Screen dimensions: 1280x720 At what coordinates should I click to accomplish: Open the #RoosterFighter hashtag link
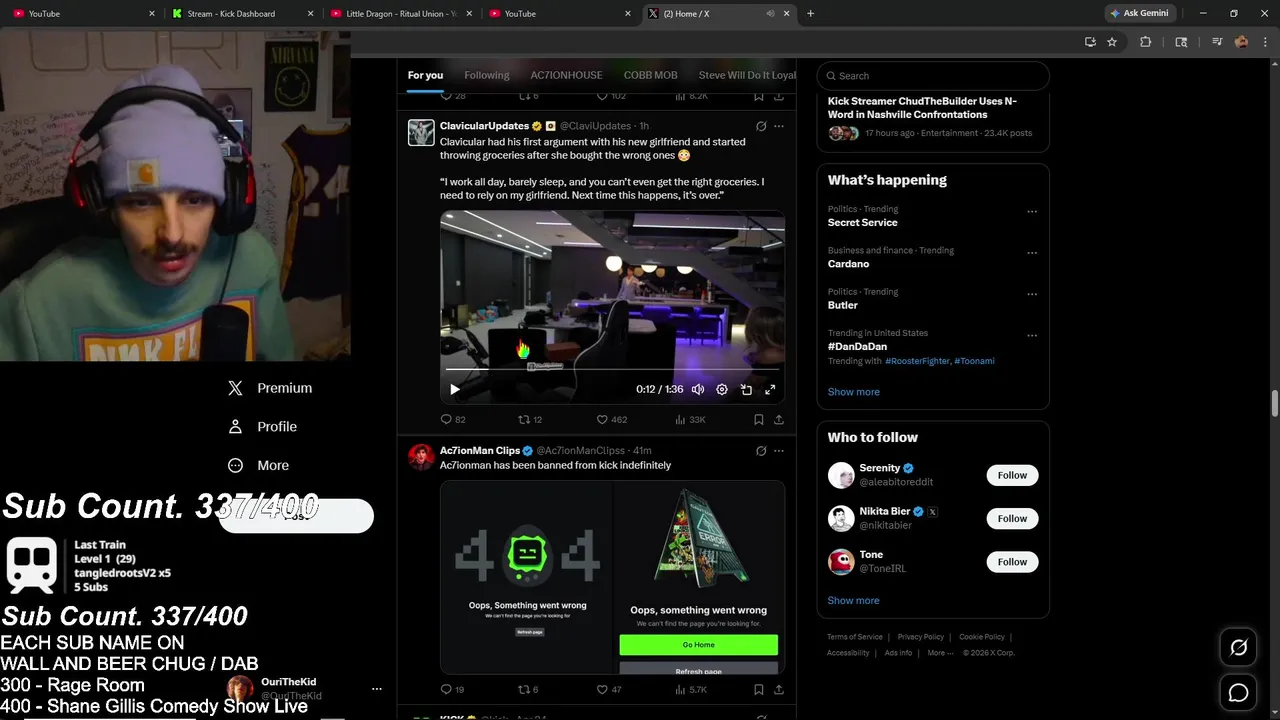pos(917,361)
